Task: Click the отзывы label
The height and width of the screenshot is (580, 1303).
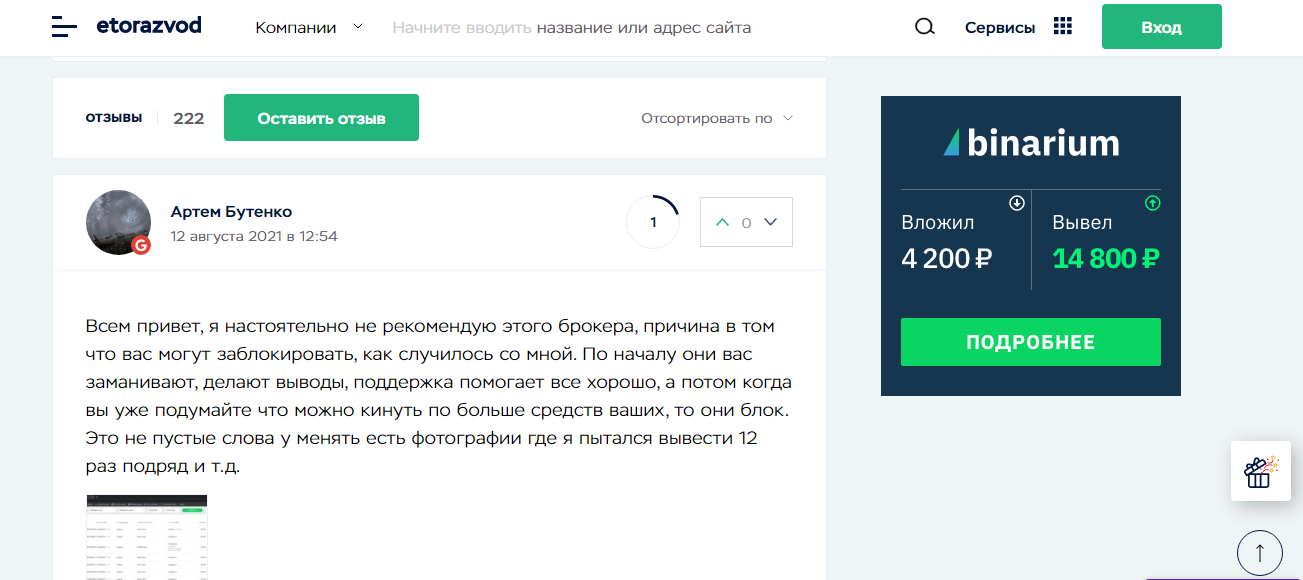Action: 114,117
